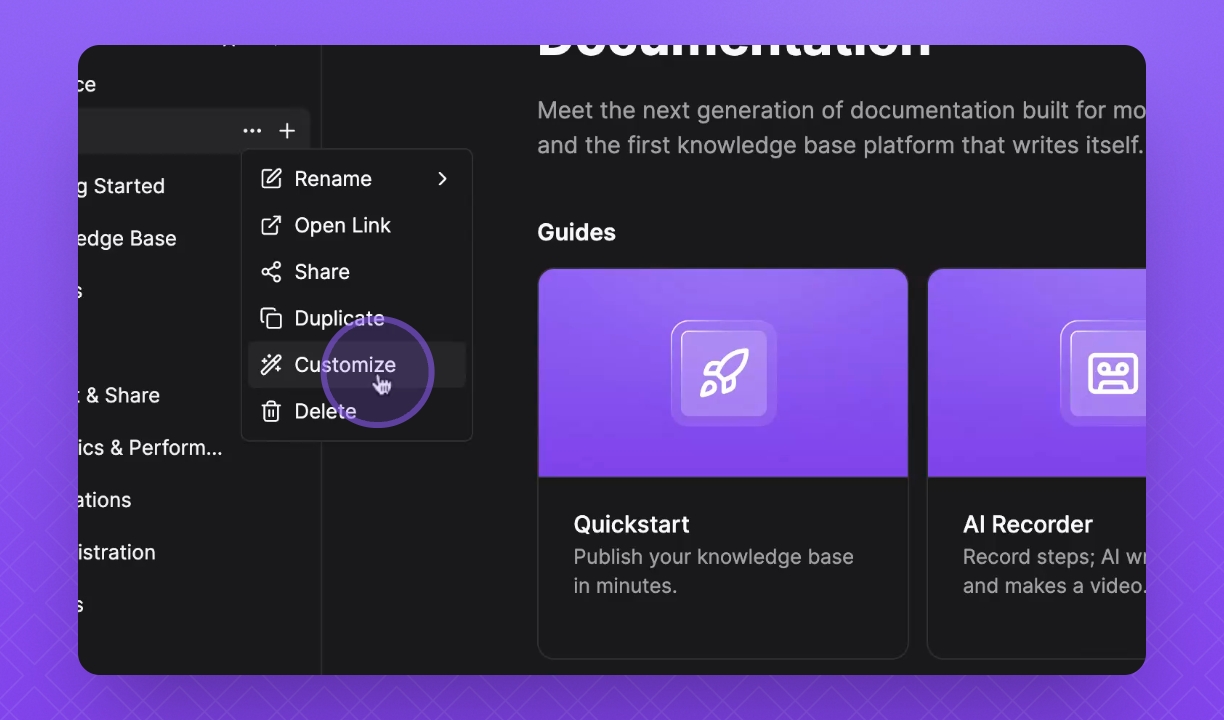Click the 'Meet the next generation' intro paragraph
The width and height of the screenshot is (1224, 720).
coord(841,127)
